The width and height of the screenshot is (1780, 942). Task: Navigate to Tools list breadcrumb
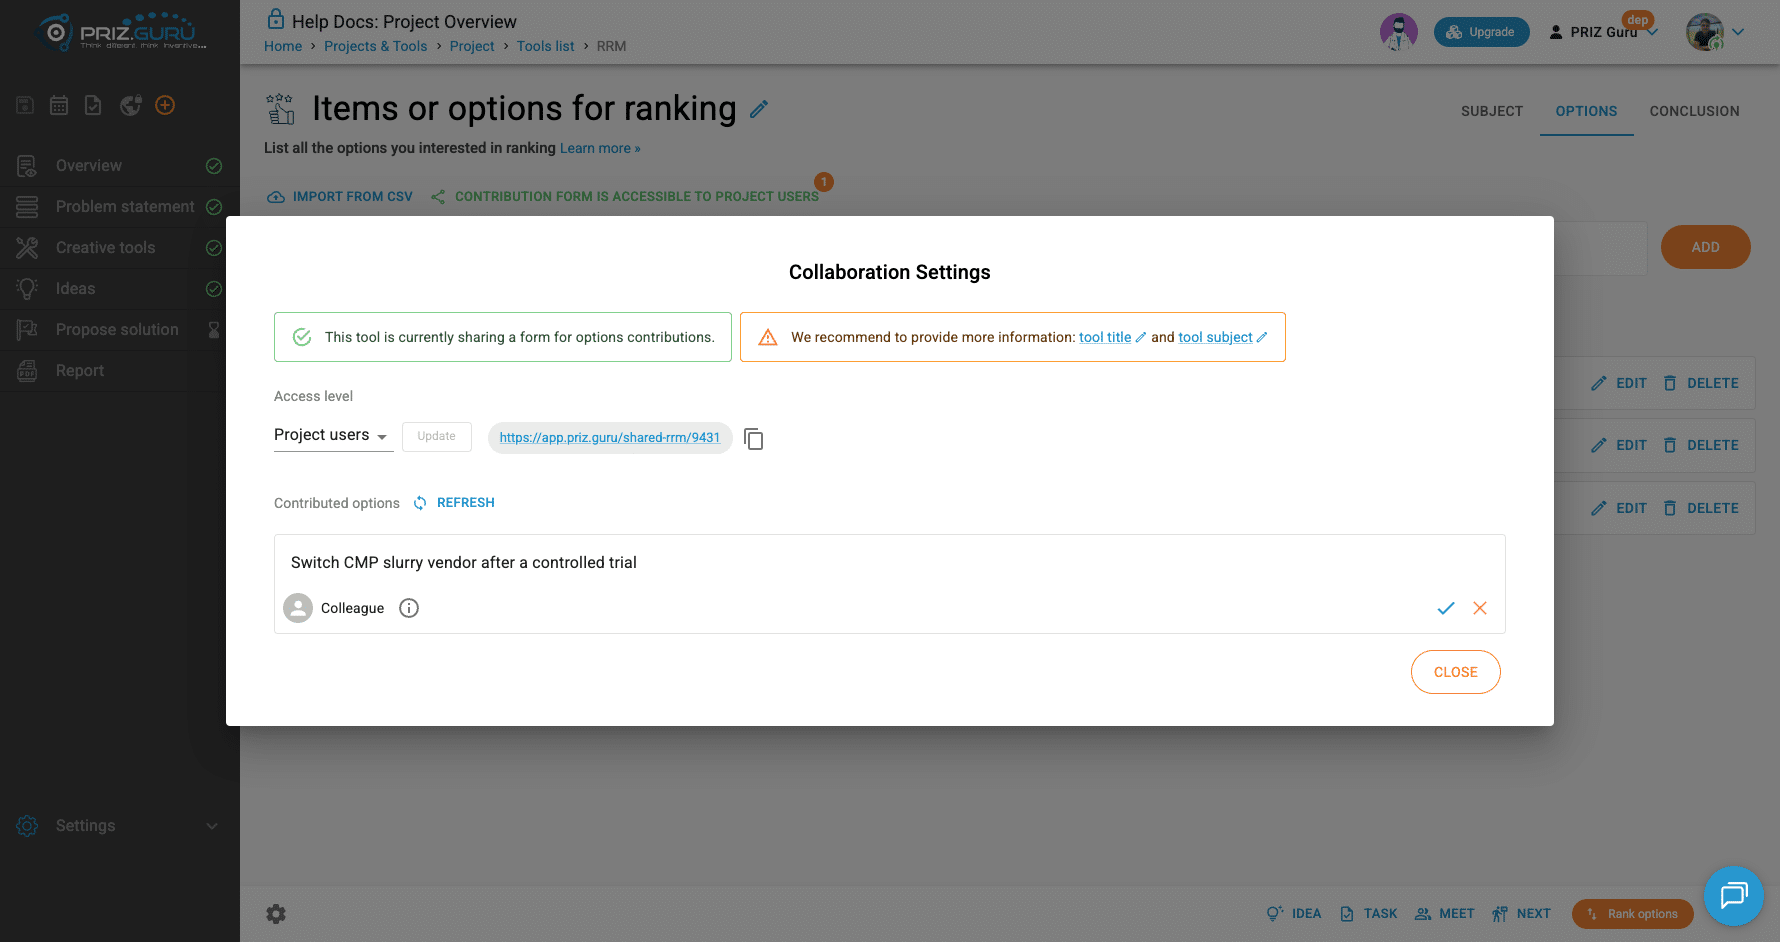(x=545, y=46)
